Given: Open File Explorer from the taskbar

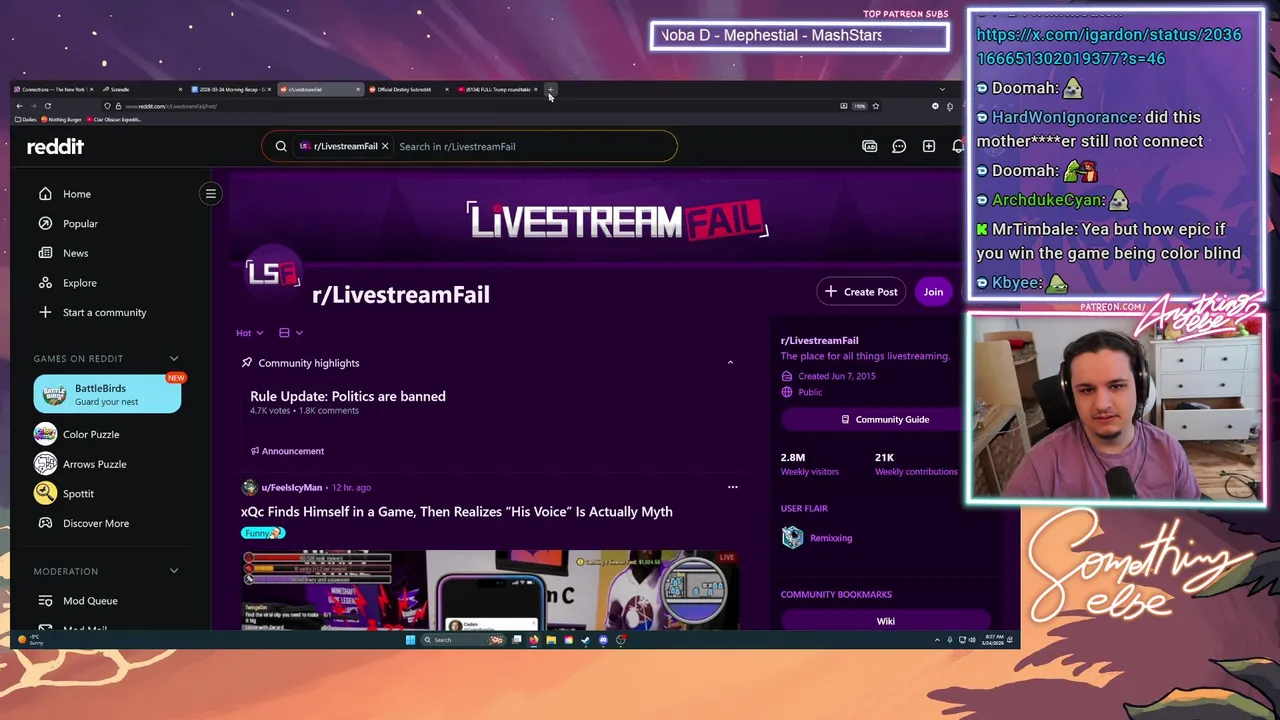Looking at the screenshot, I should pos(551,640).
